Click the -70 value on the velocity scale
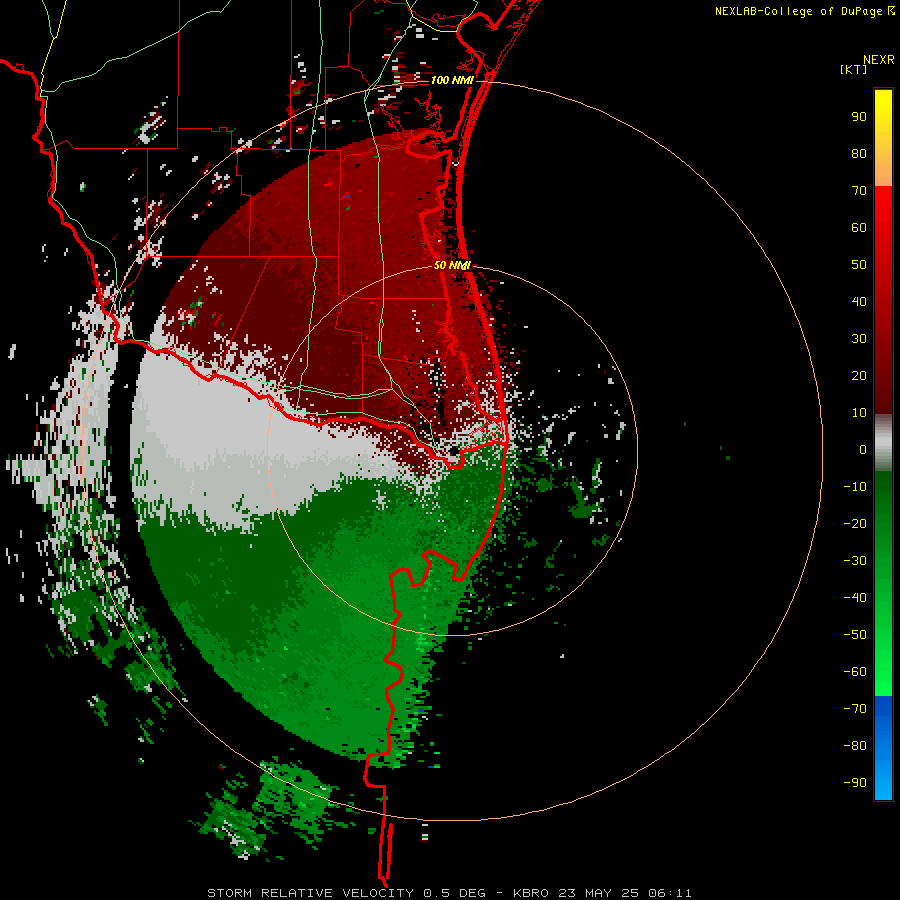Viewport: 900px width, 900px height. (855, 709)
